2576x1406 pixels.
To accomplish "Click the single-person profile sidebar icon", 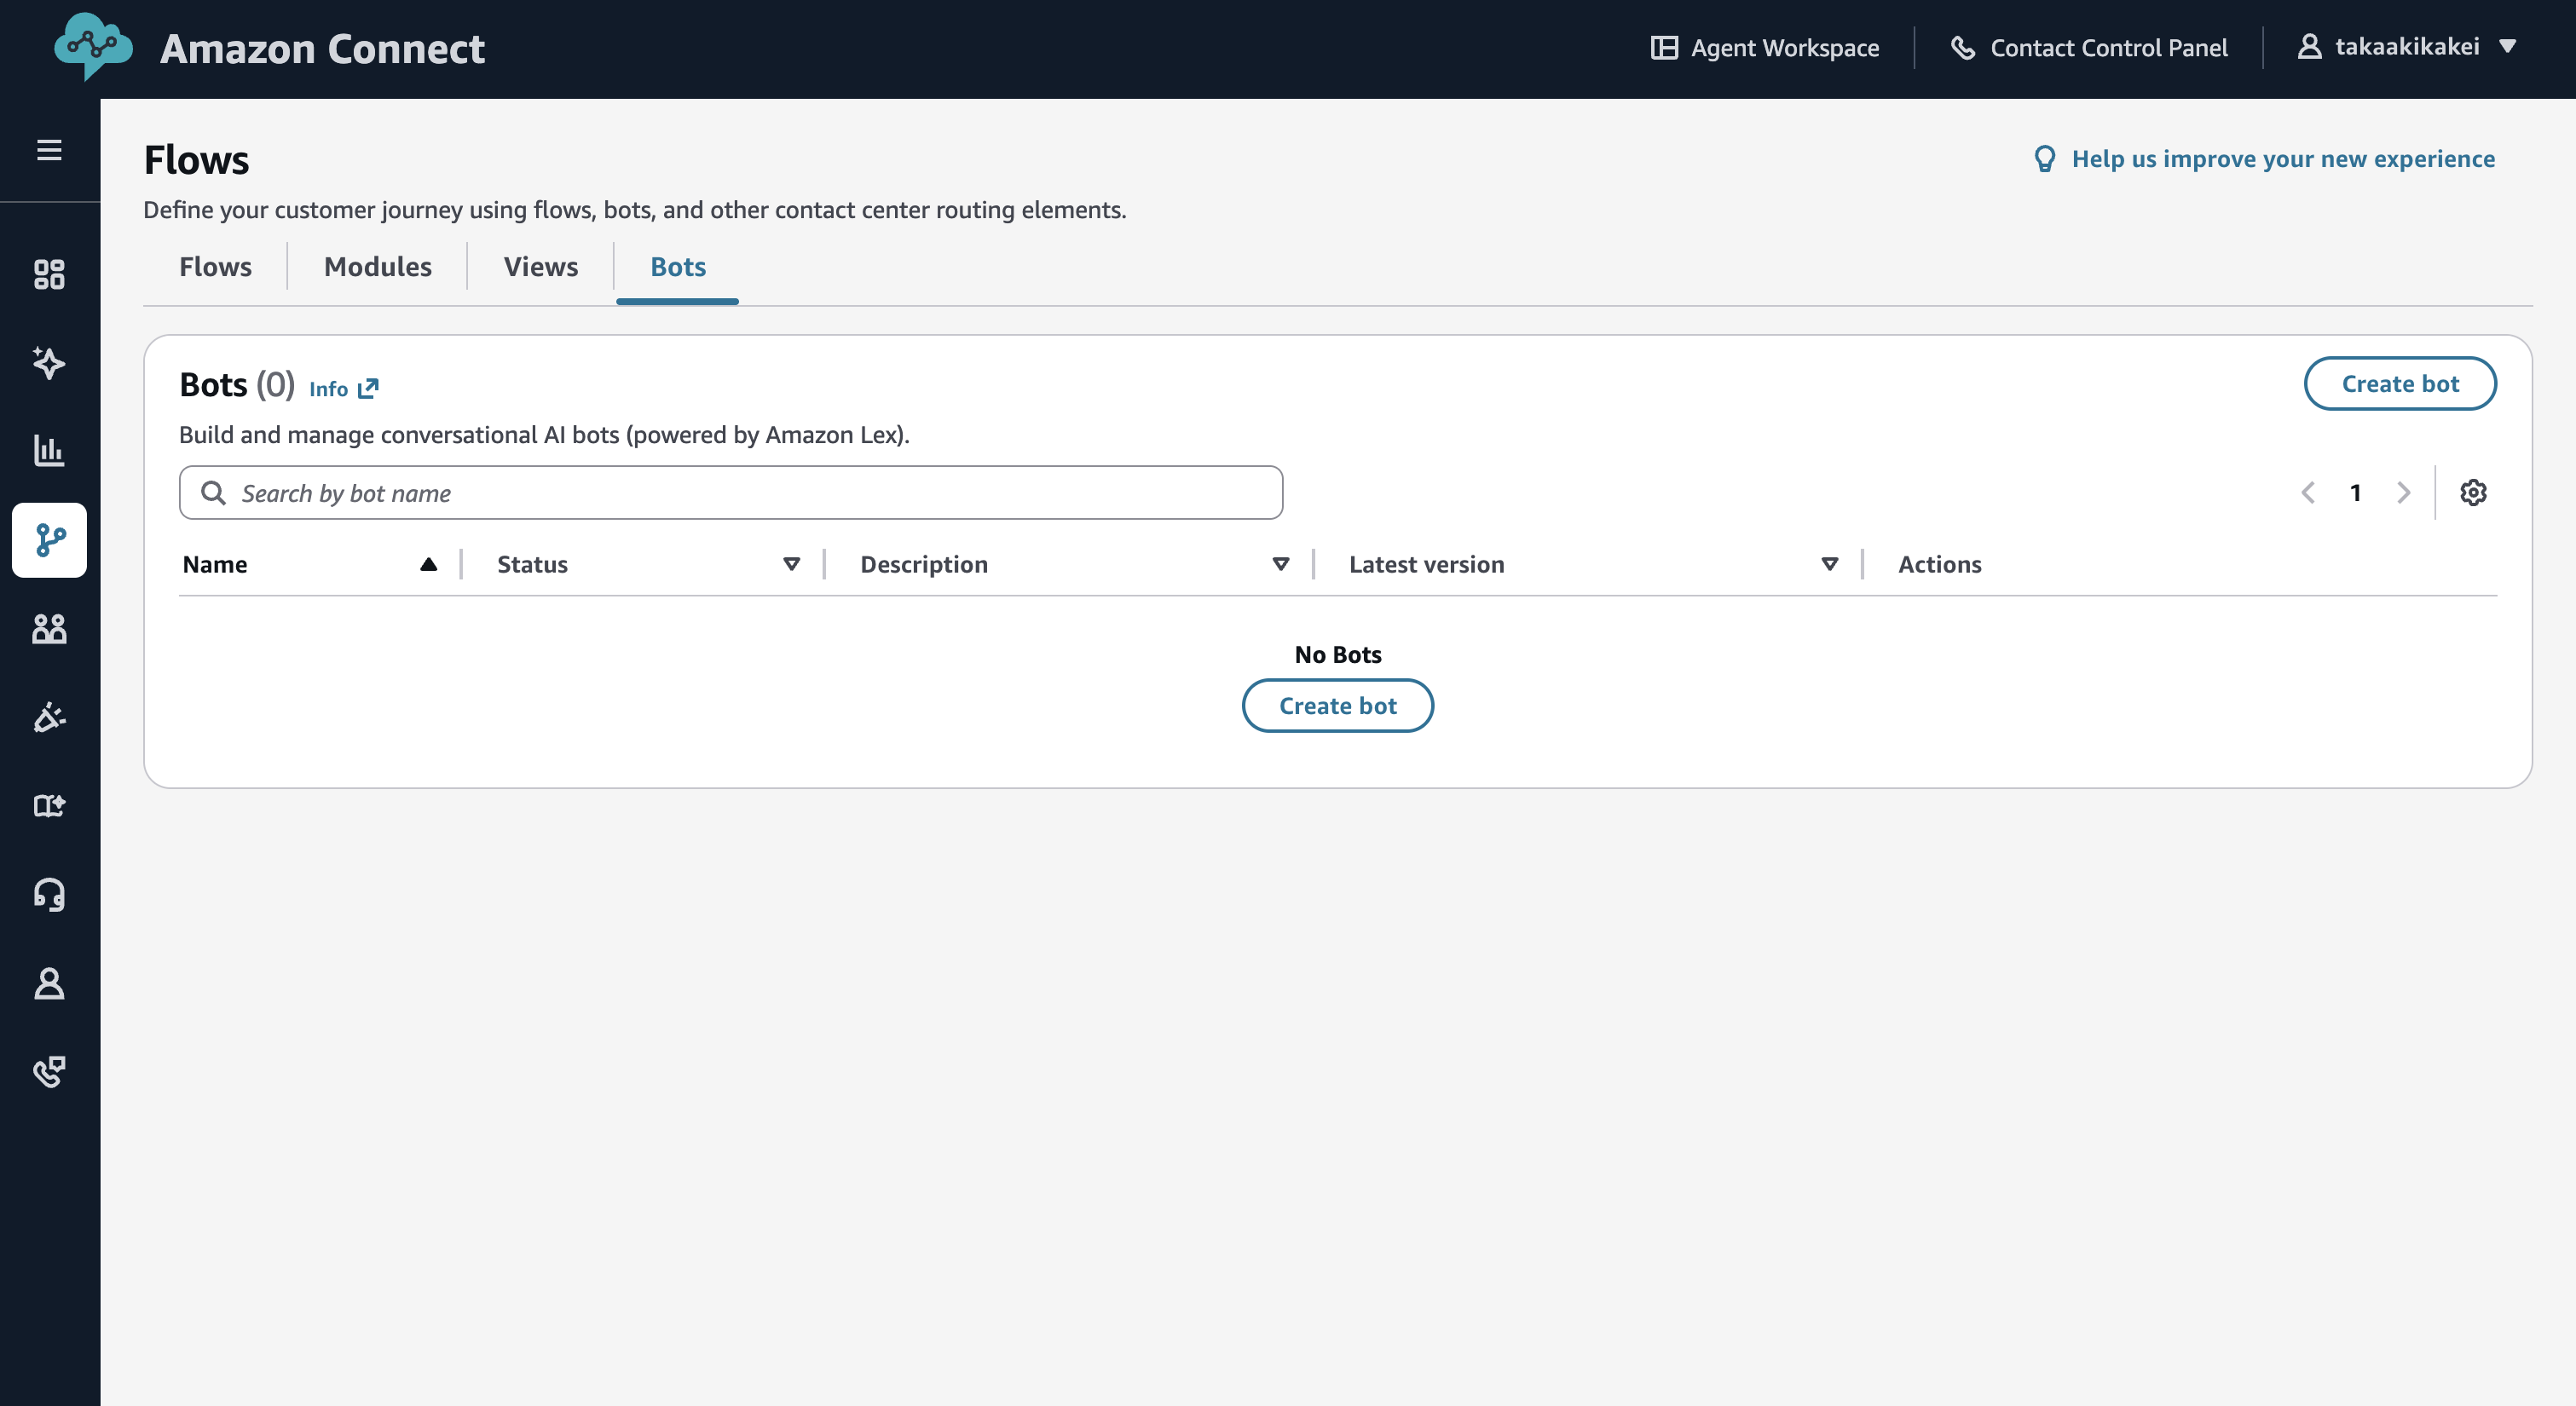I will pyautogui.click(x=49, y=983).
